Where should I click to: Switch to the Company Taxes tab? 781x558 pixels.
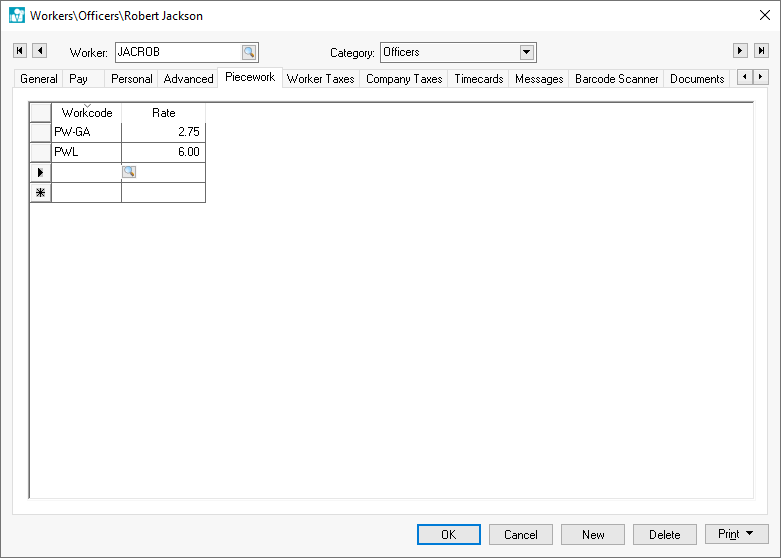point(404,79)
